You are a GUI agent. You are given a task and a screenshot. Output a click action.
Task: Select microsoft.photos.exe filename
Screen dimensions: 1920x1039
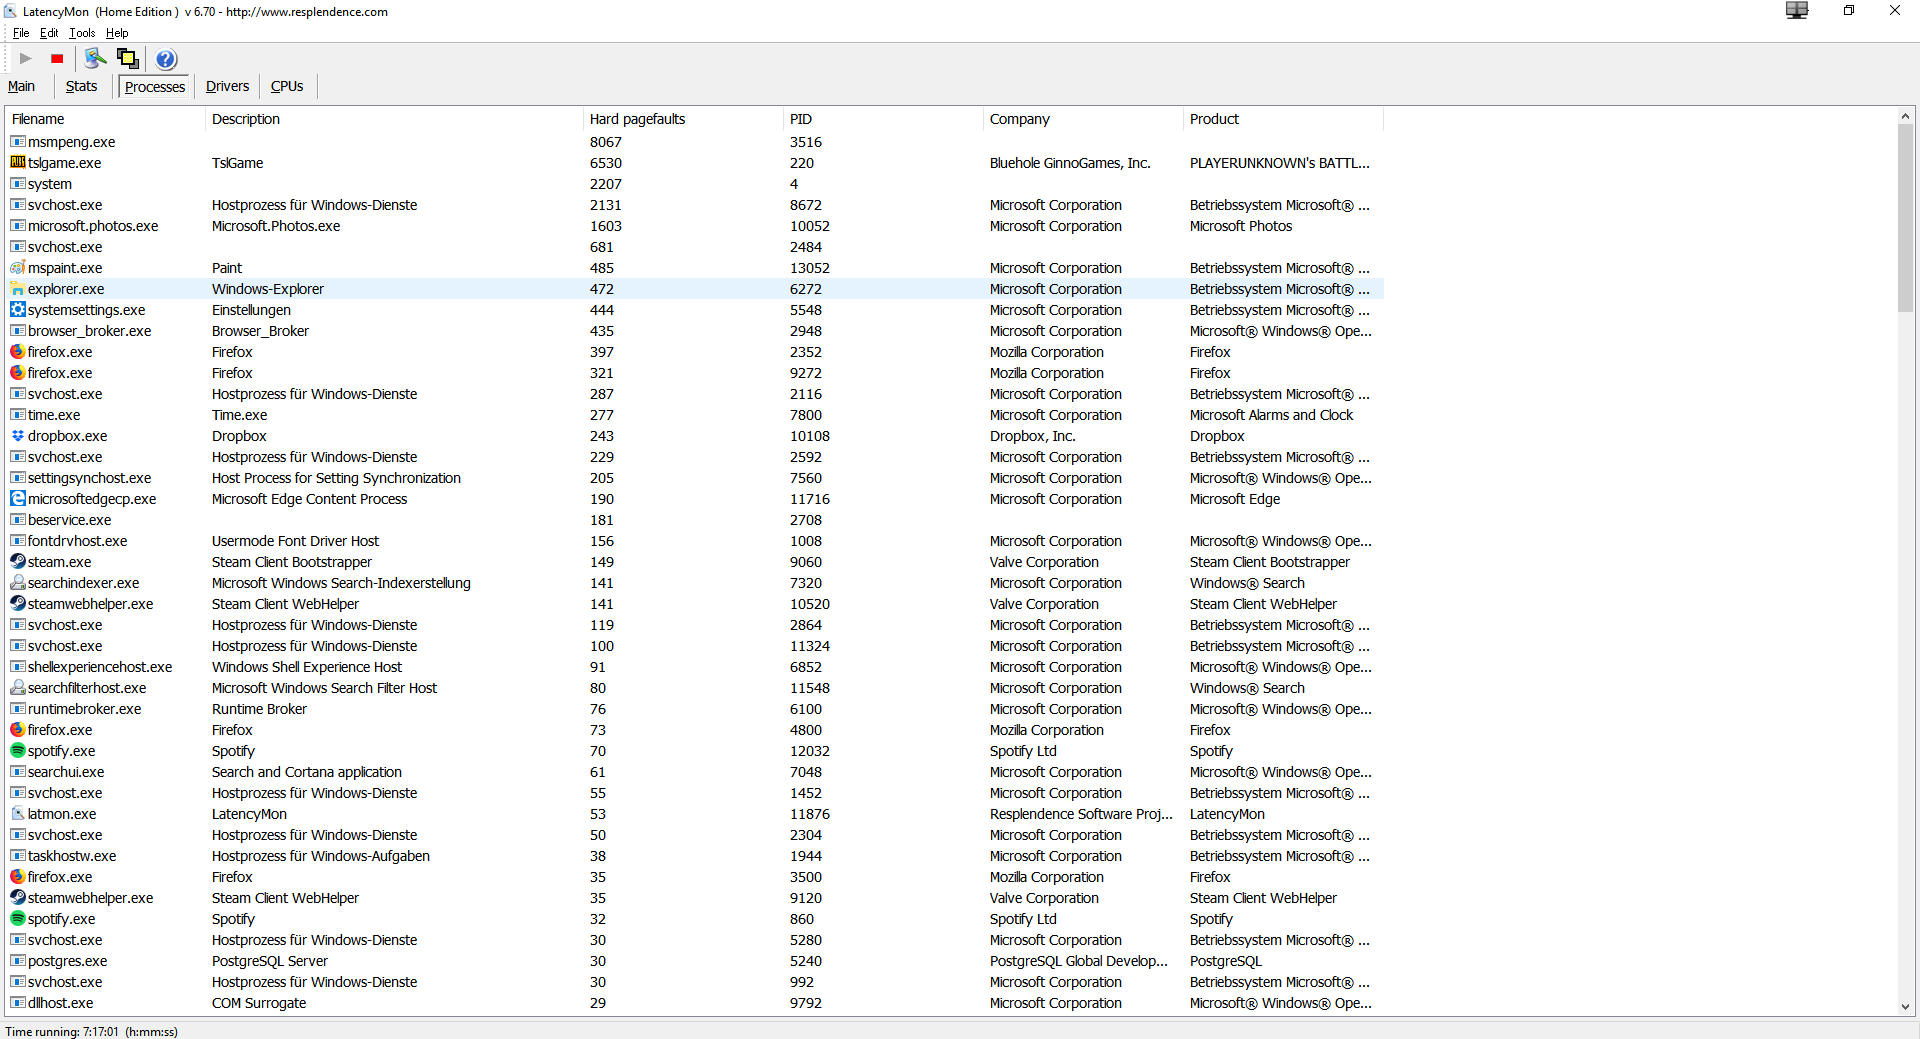pyautogui.click(x=93, y=226)
